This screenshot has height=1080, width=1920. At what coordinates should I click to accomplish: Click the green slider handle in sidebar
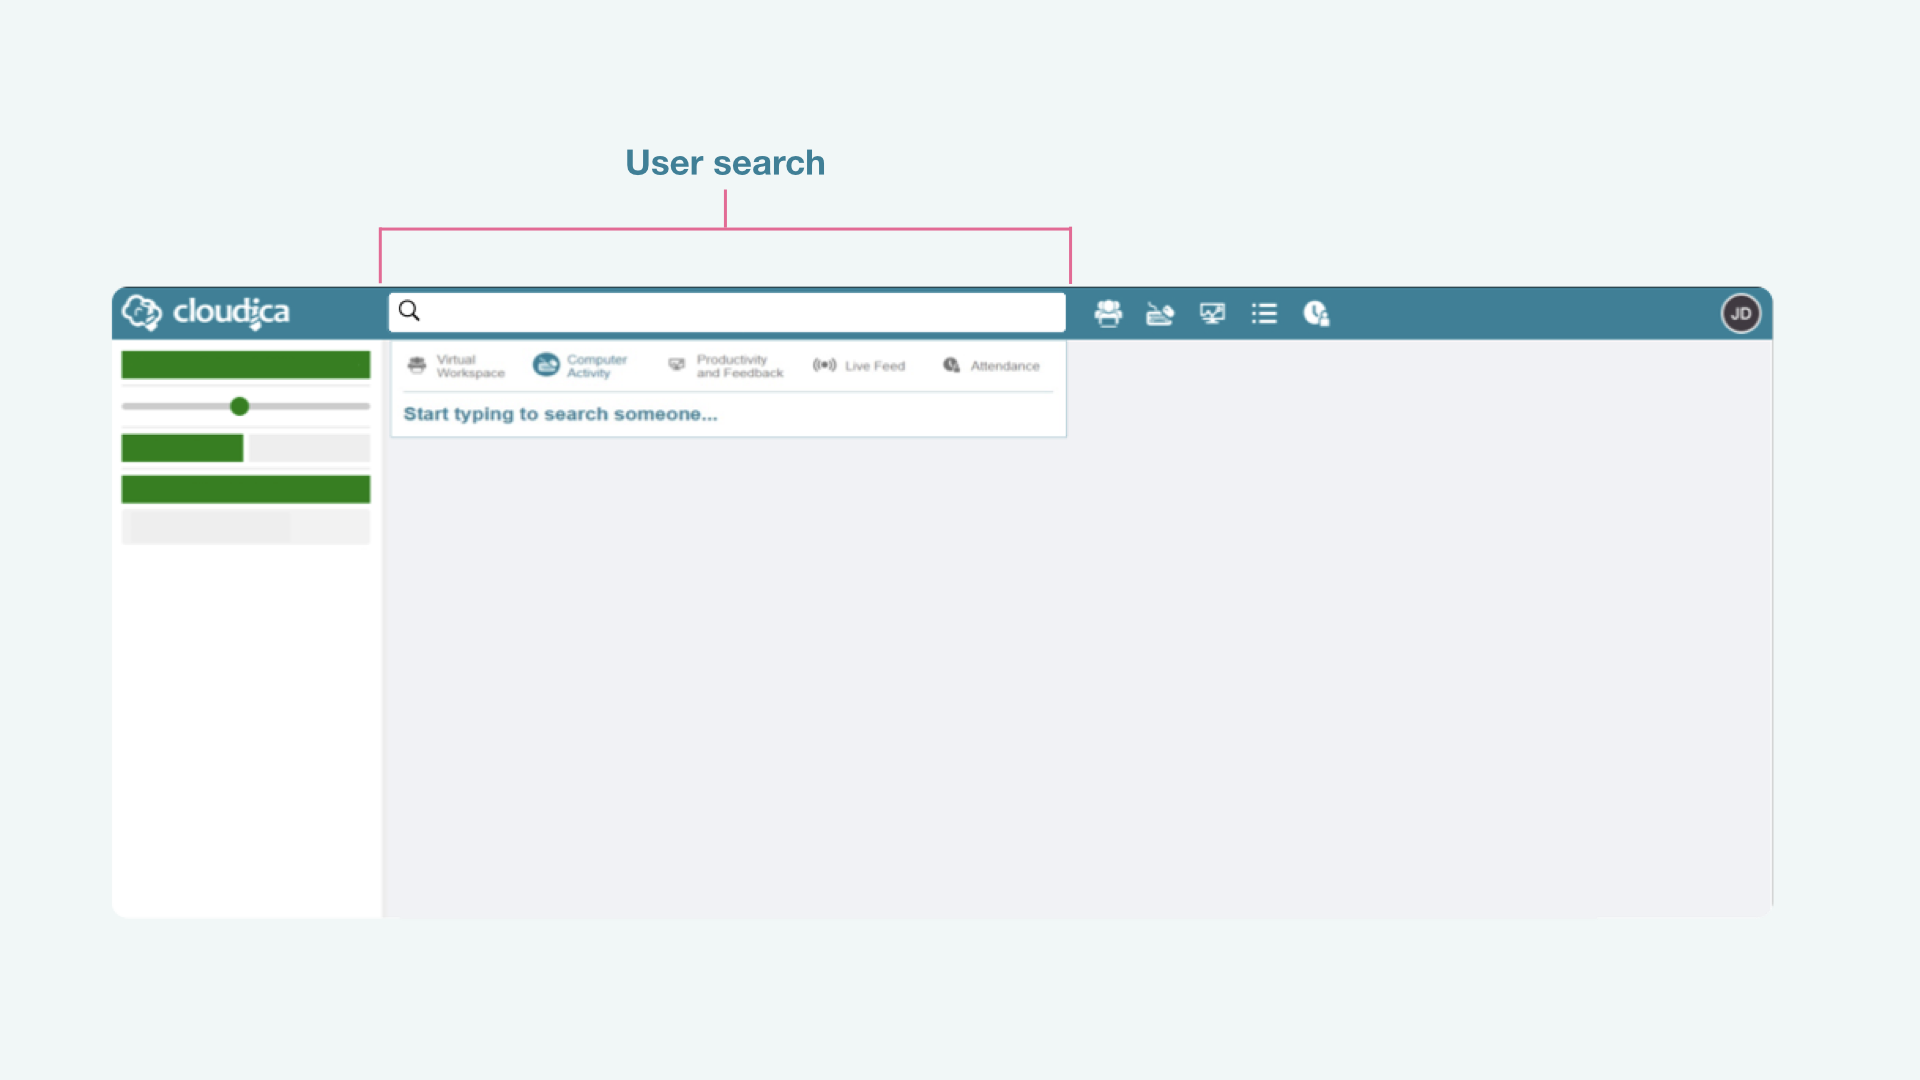pos(239,406)
